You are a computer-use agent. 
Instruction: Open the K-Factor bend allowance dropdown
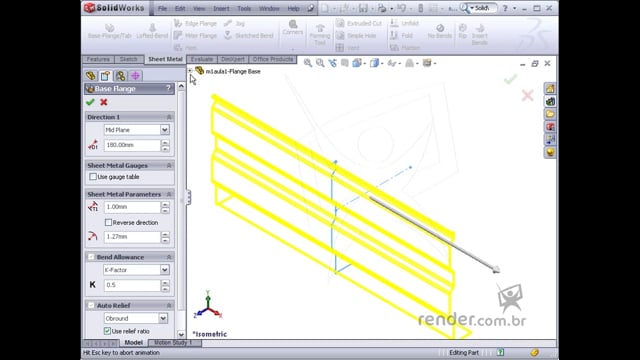pyautogui.click(x=164, y=270)
